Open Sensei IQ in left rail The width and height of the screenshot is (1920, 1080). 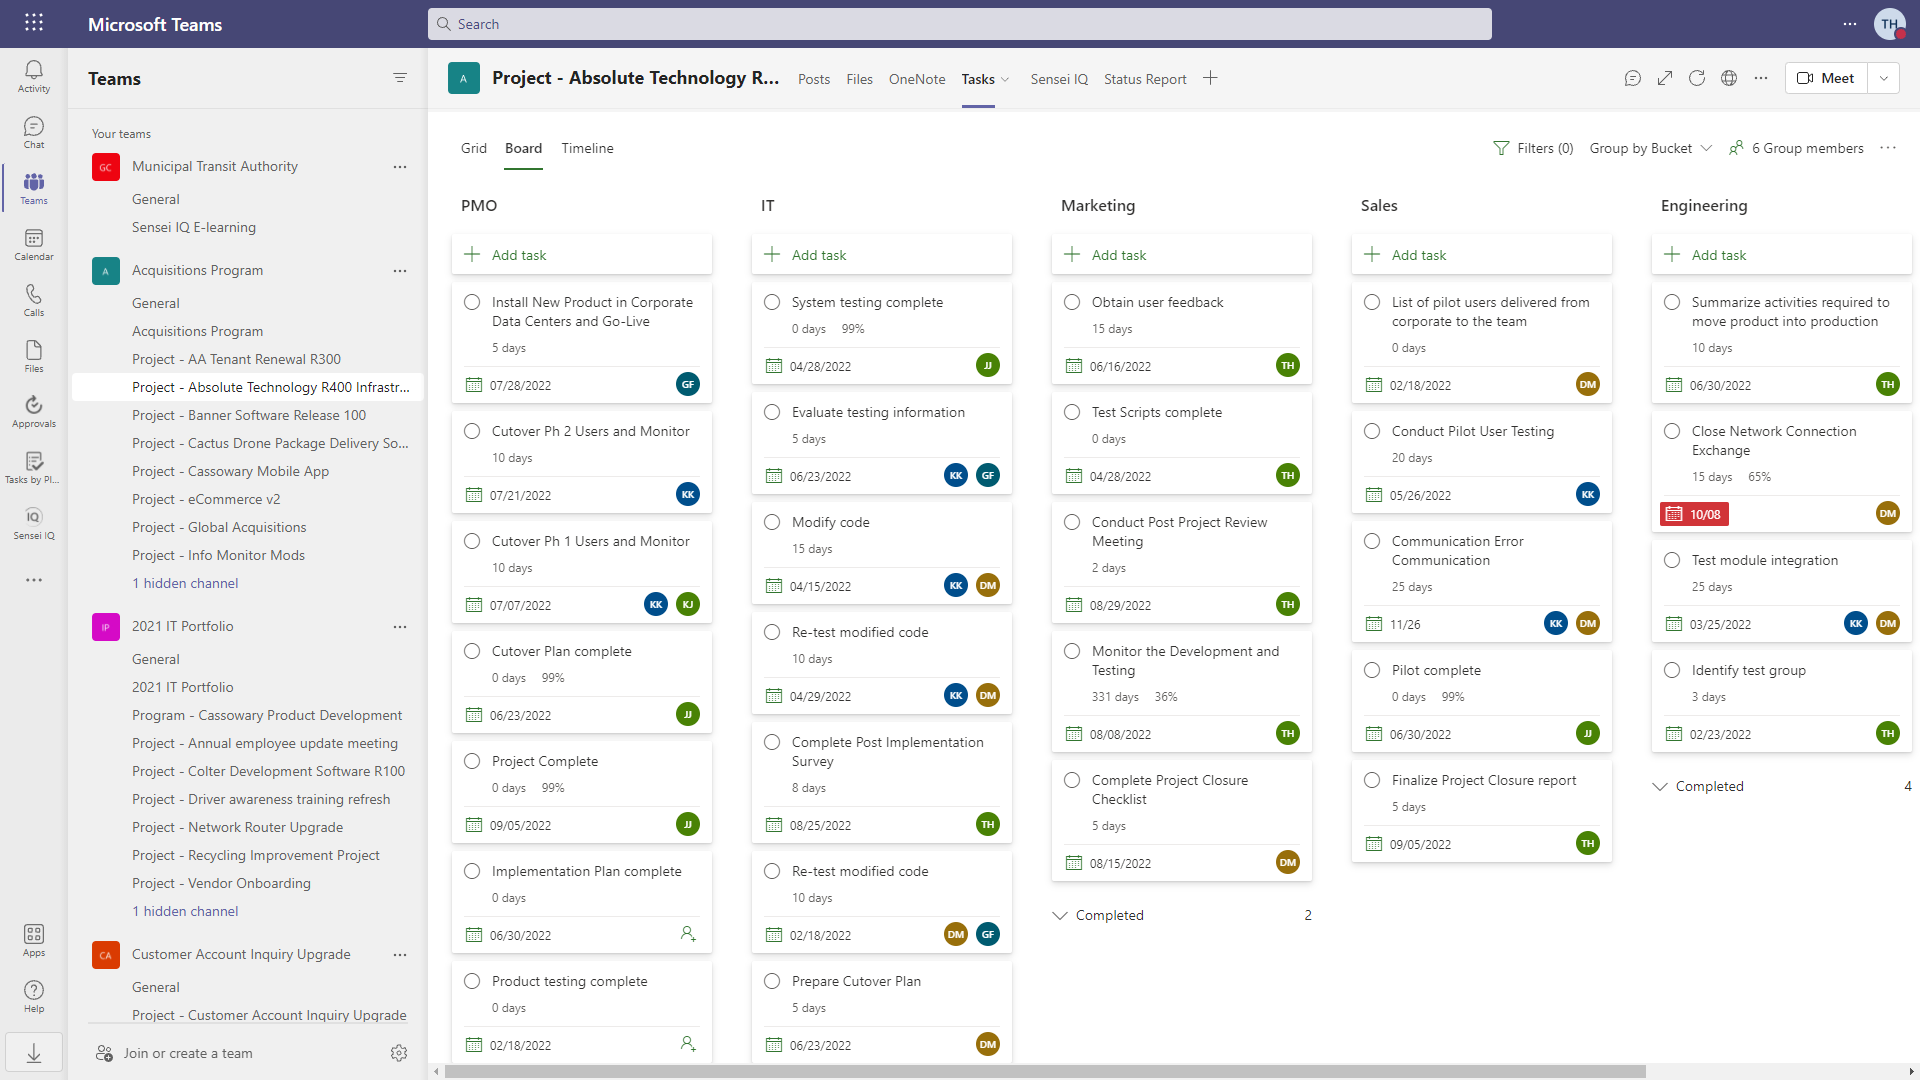point(34,523)
